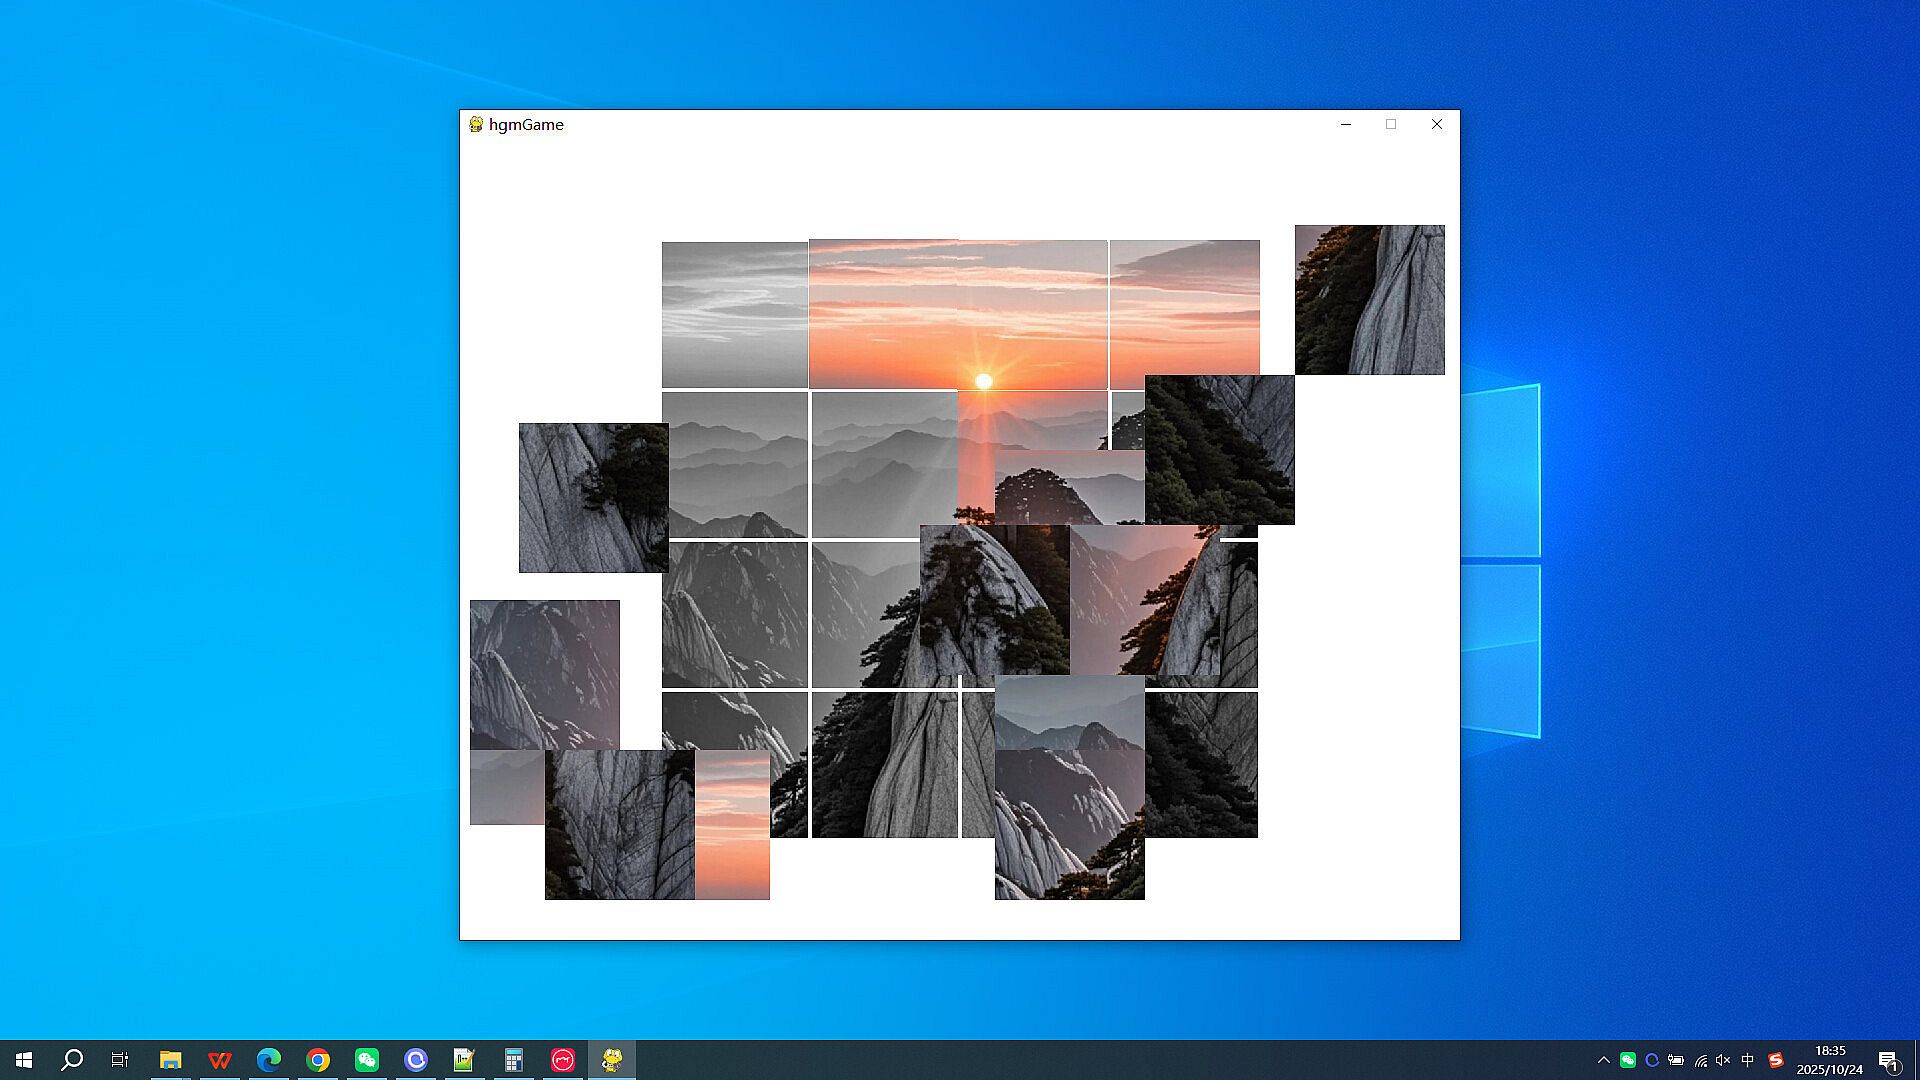Toggle the Chinese input mode indicator
1920x1080 pixels.
pyautogui.click(x=1748, y=1060)
